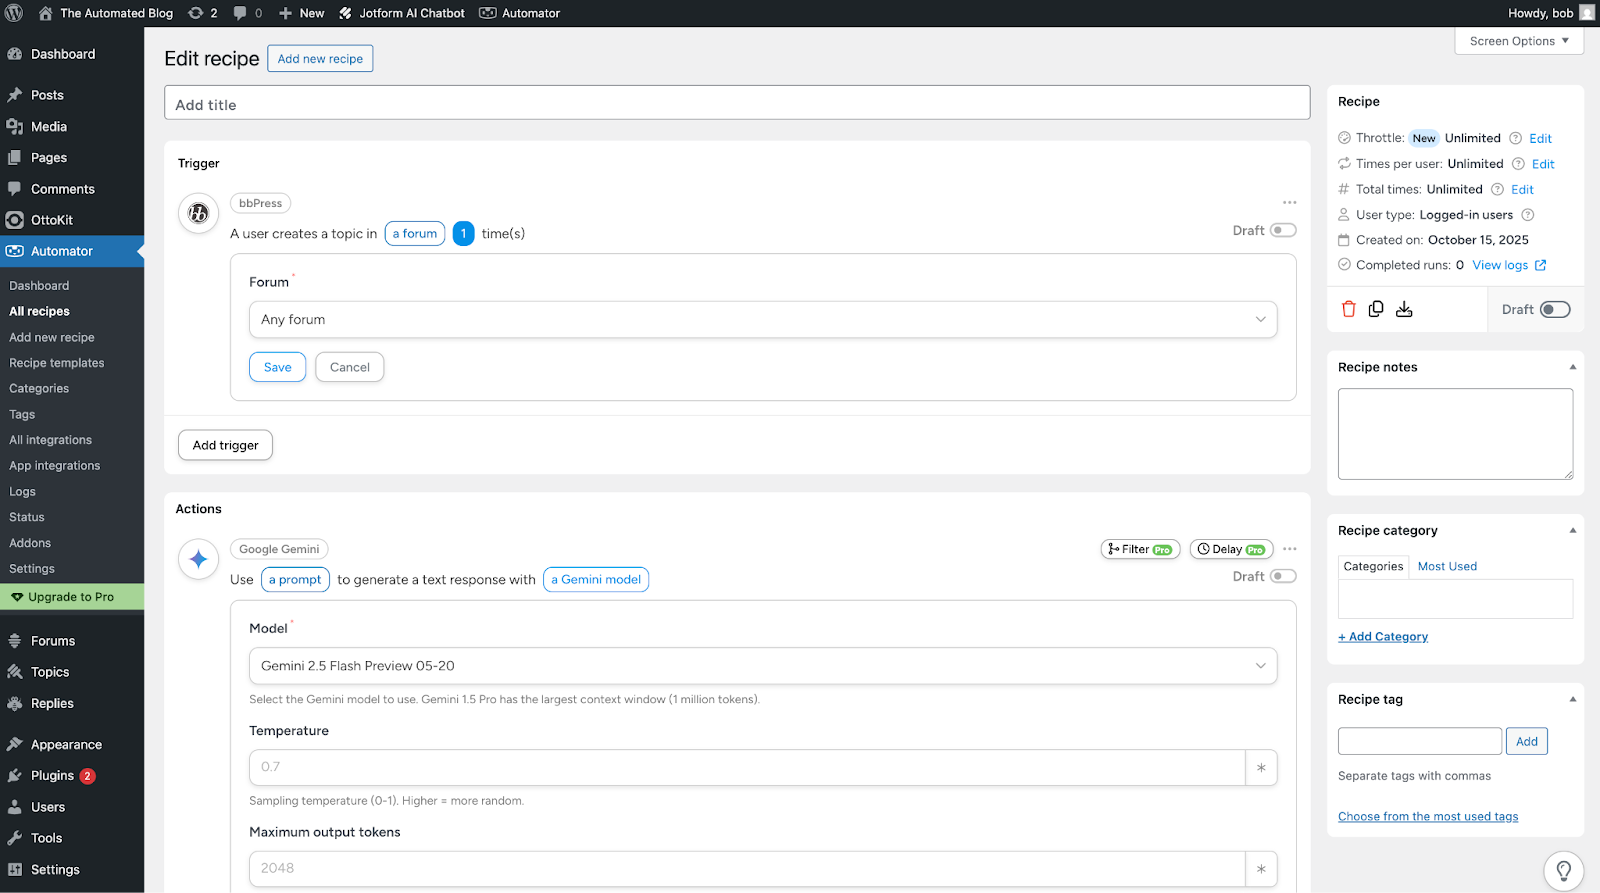Click the Add trigger button
Screen dimensions: 1600x893
[225, 445]
